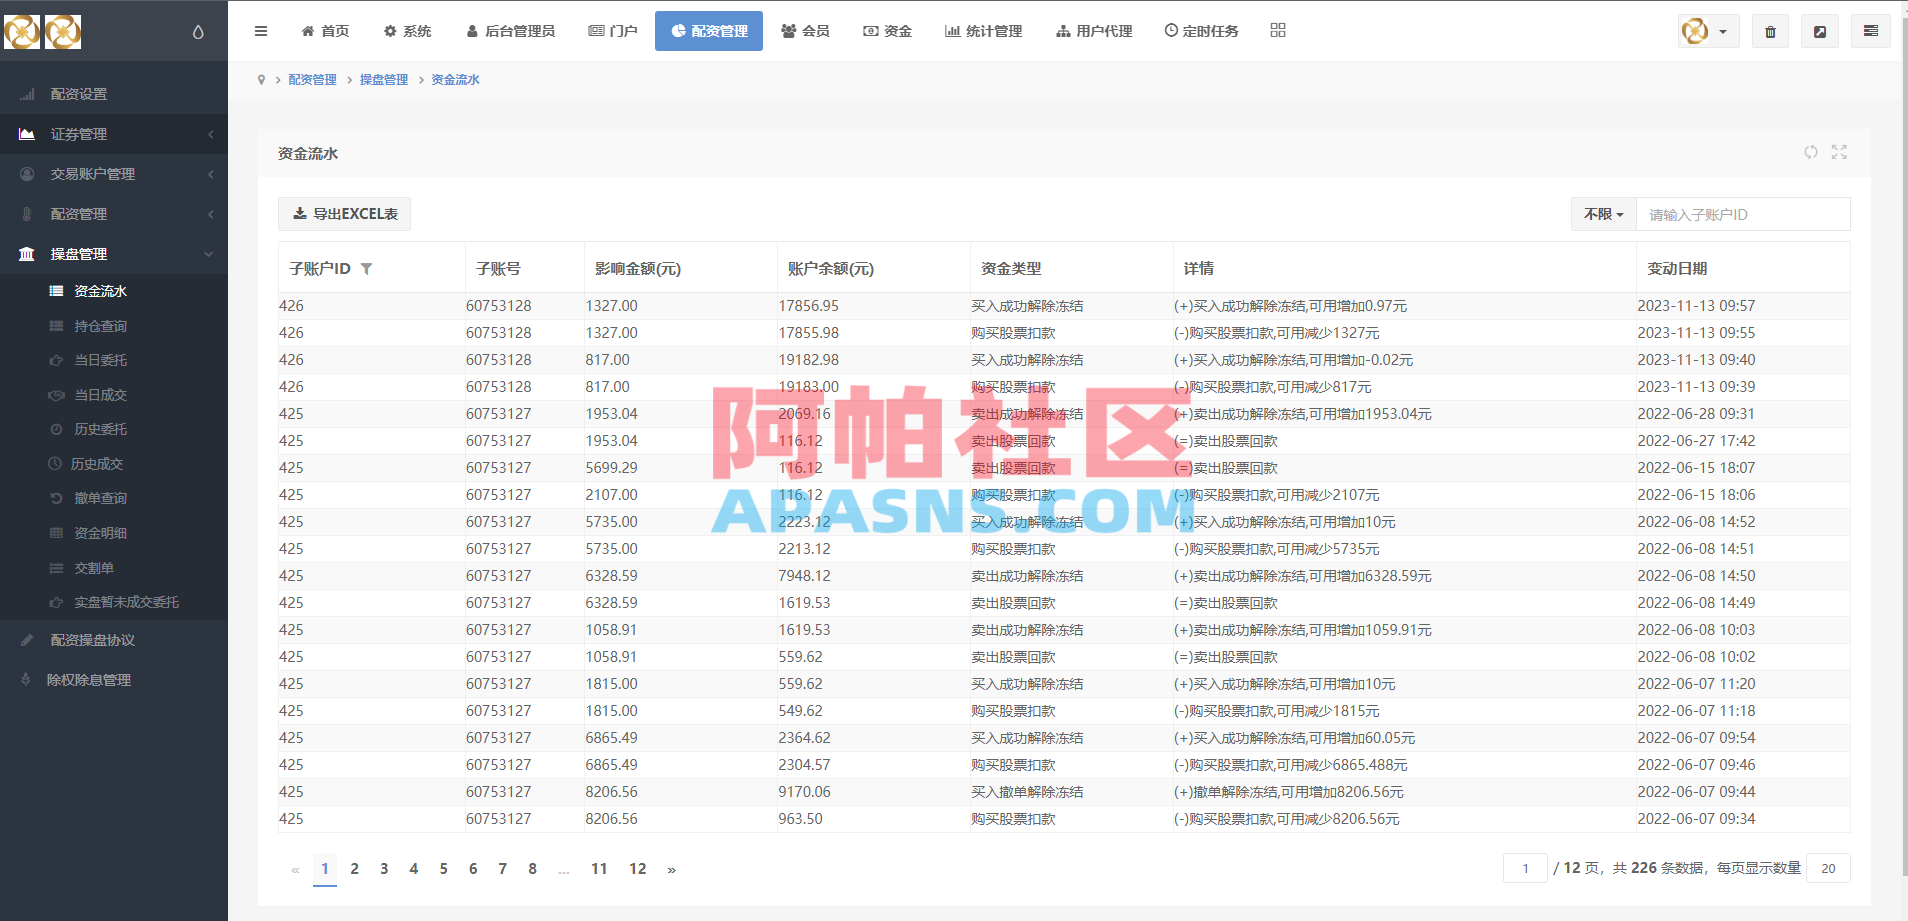Switch to the 配资管理 navigation tab
The height and width of the screenshot is (921, 1908).
709,30
